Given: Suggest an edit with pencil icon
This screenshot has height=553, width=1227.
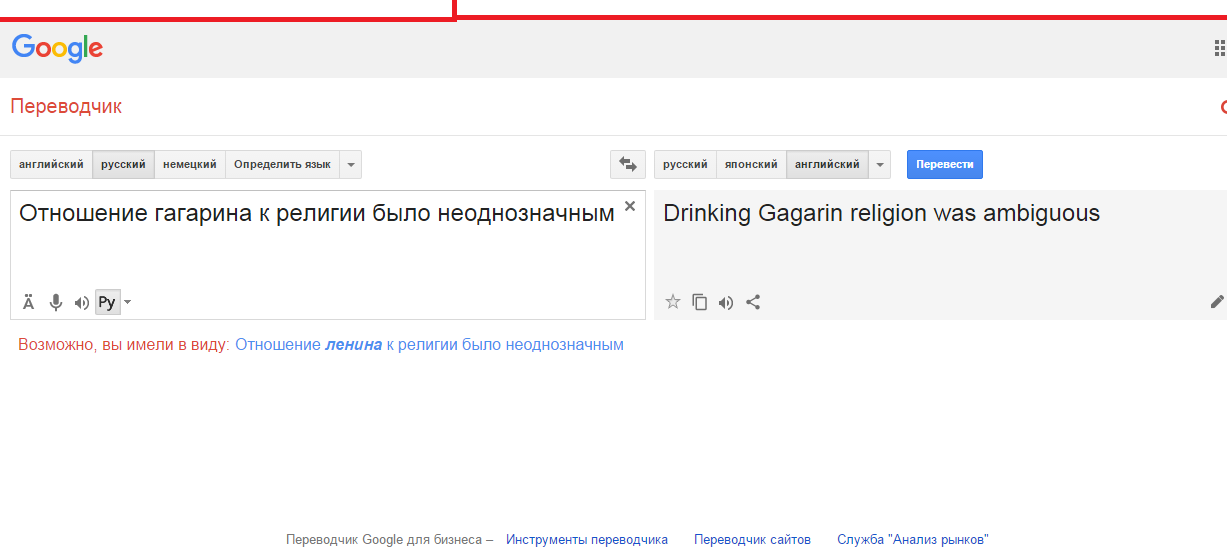Looking at the screenshot, I should pos(1217,301).
